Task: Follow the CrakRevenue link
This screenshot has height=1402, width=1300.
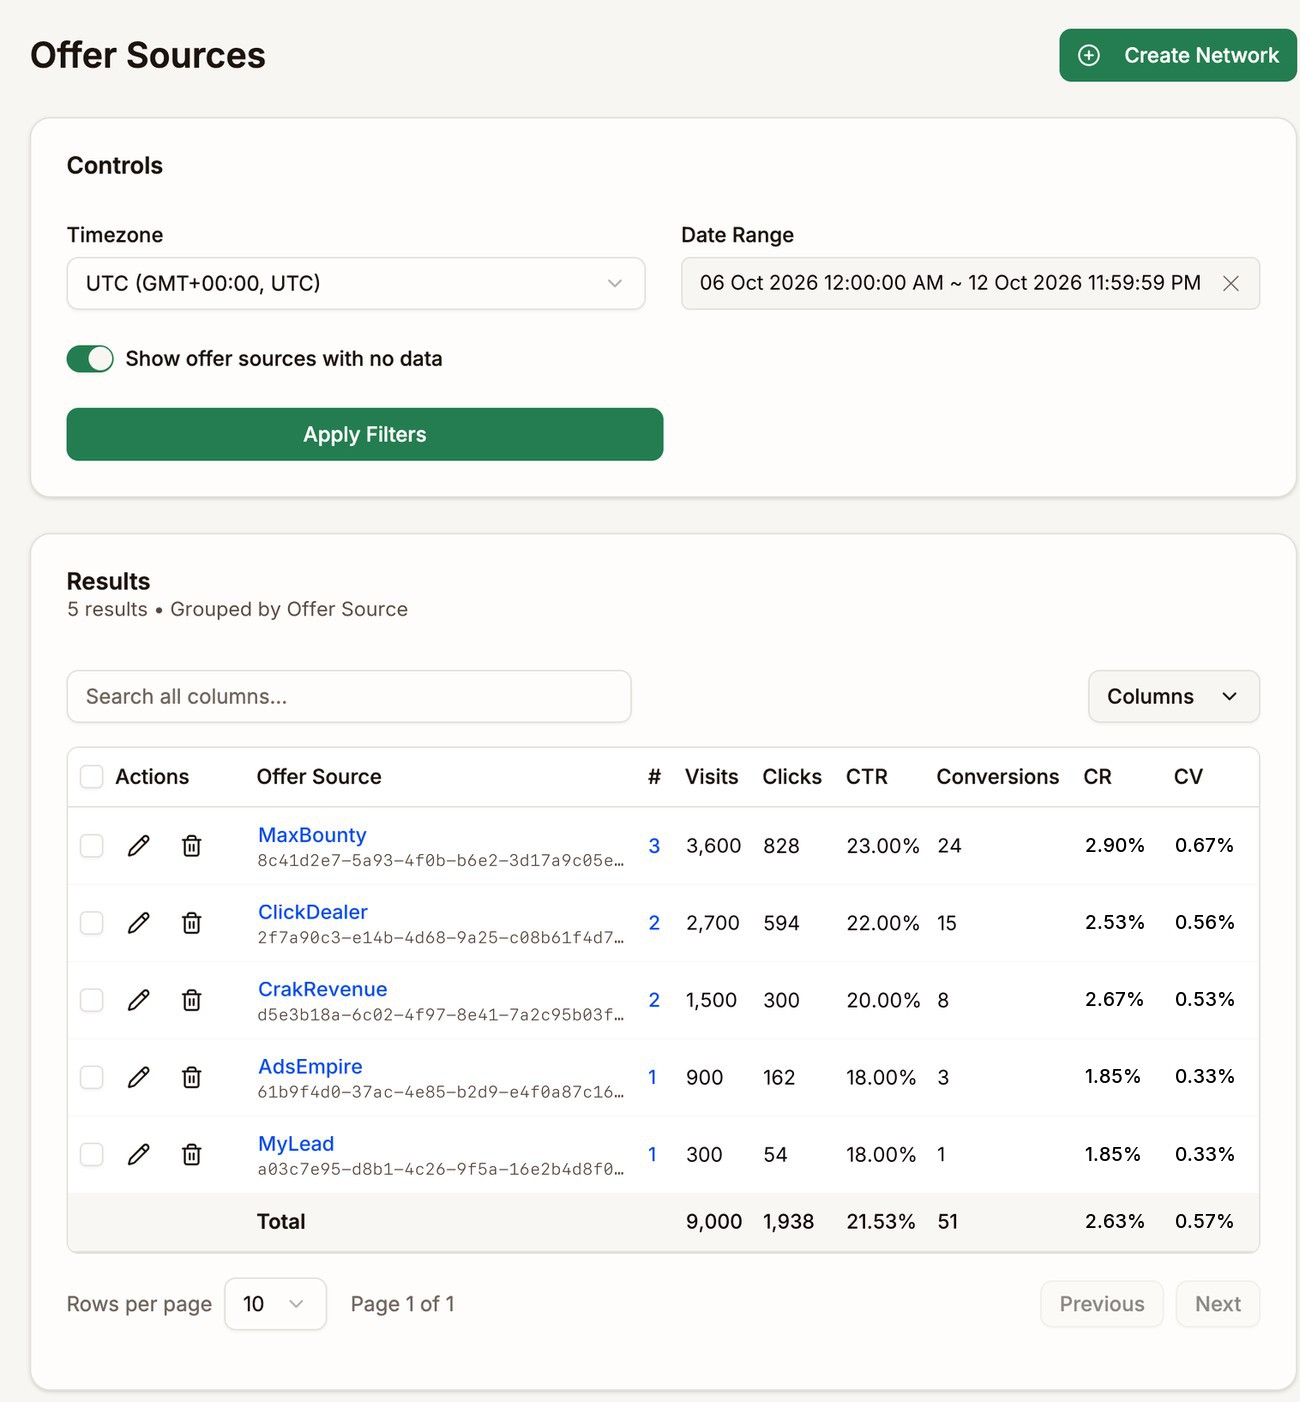Action: pos(322,989)
